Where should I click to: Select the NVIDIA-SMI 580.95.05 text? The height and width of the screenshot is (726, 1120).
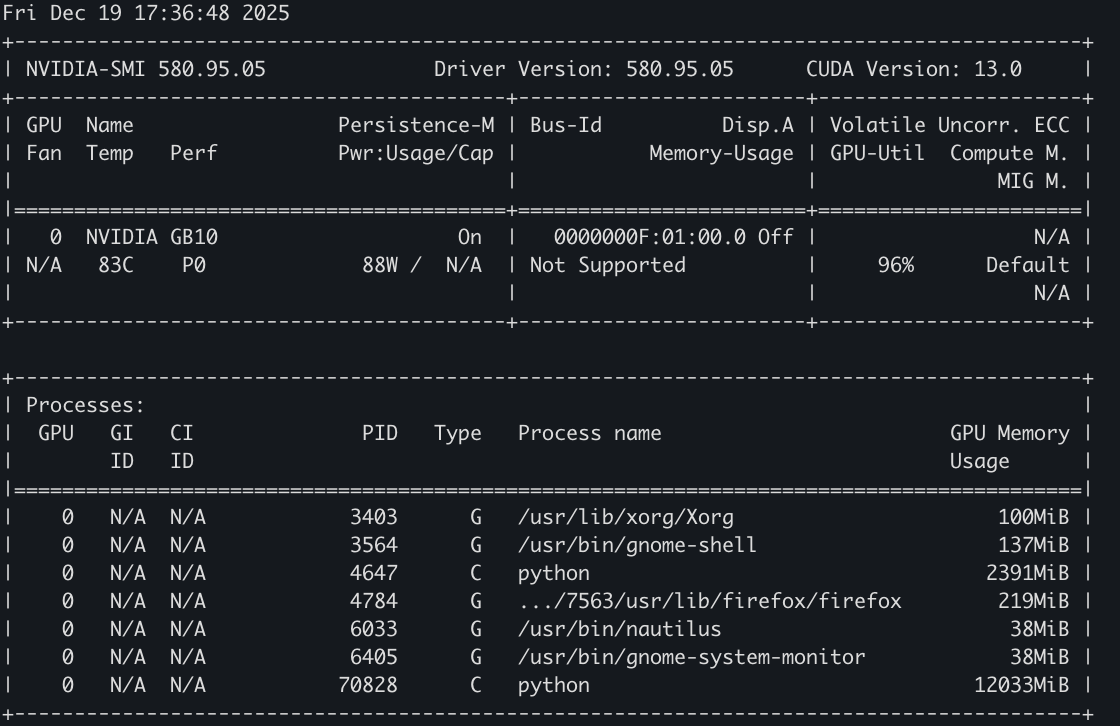[146, 69]
